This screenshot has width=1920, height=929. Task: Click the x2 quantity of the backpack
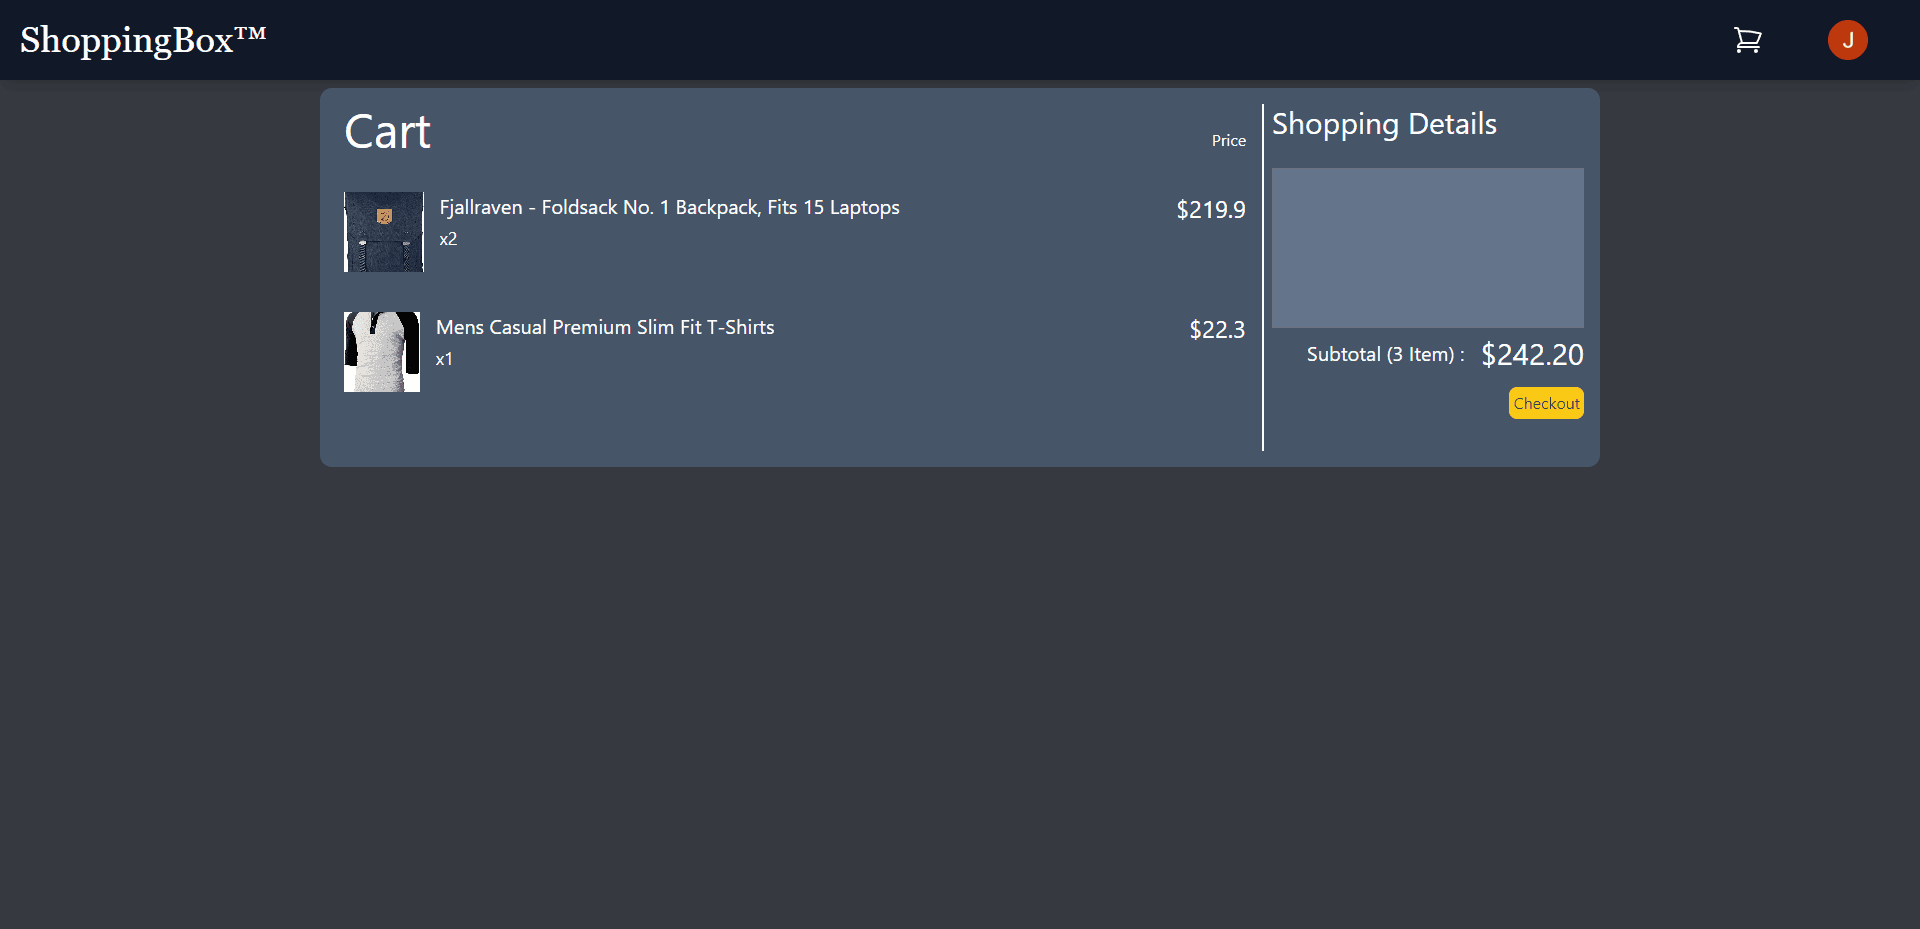[448, 239]
